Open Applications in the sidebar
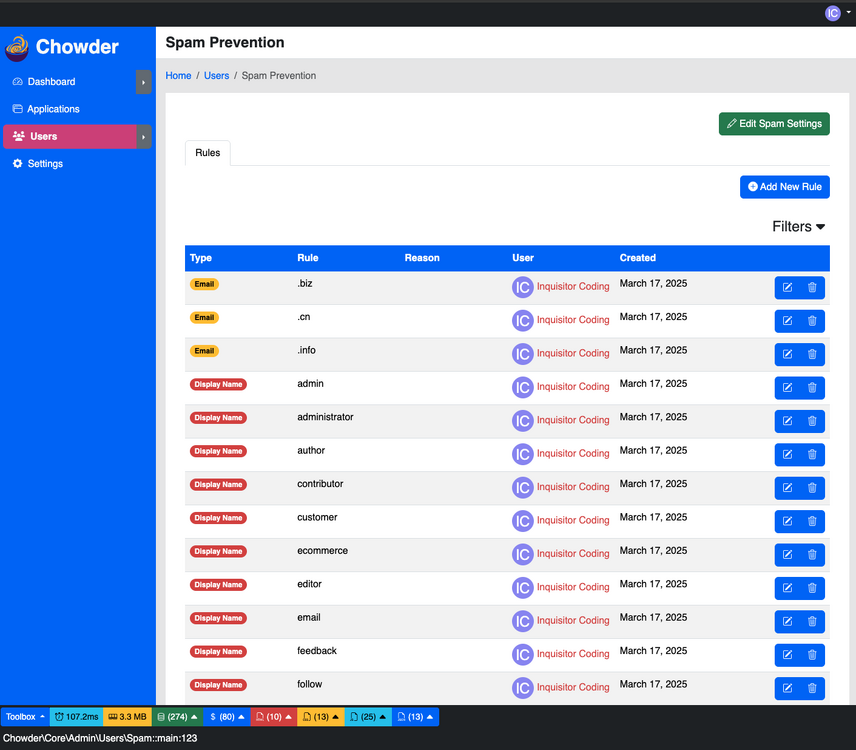 tap(53, 109)
